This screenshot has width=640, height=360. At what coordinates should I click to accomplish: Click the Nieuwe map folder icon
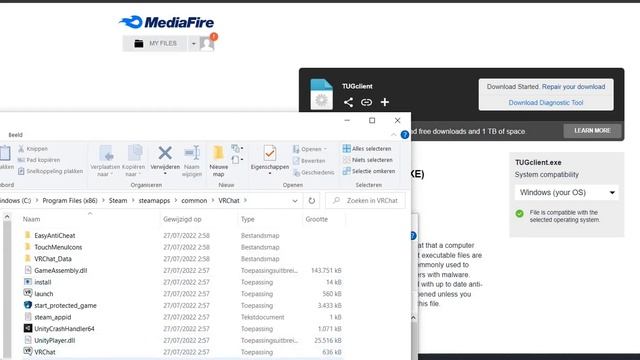218,153
